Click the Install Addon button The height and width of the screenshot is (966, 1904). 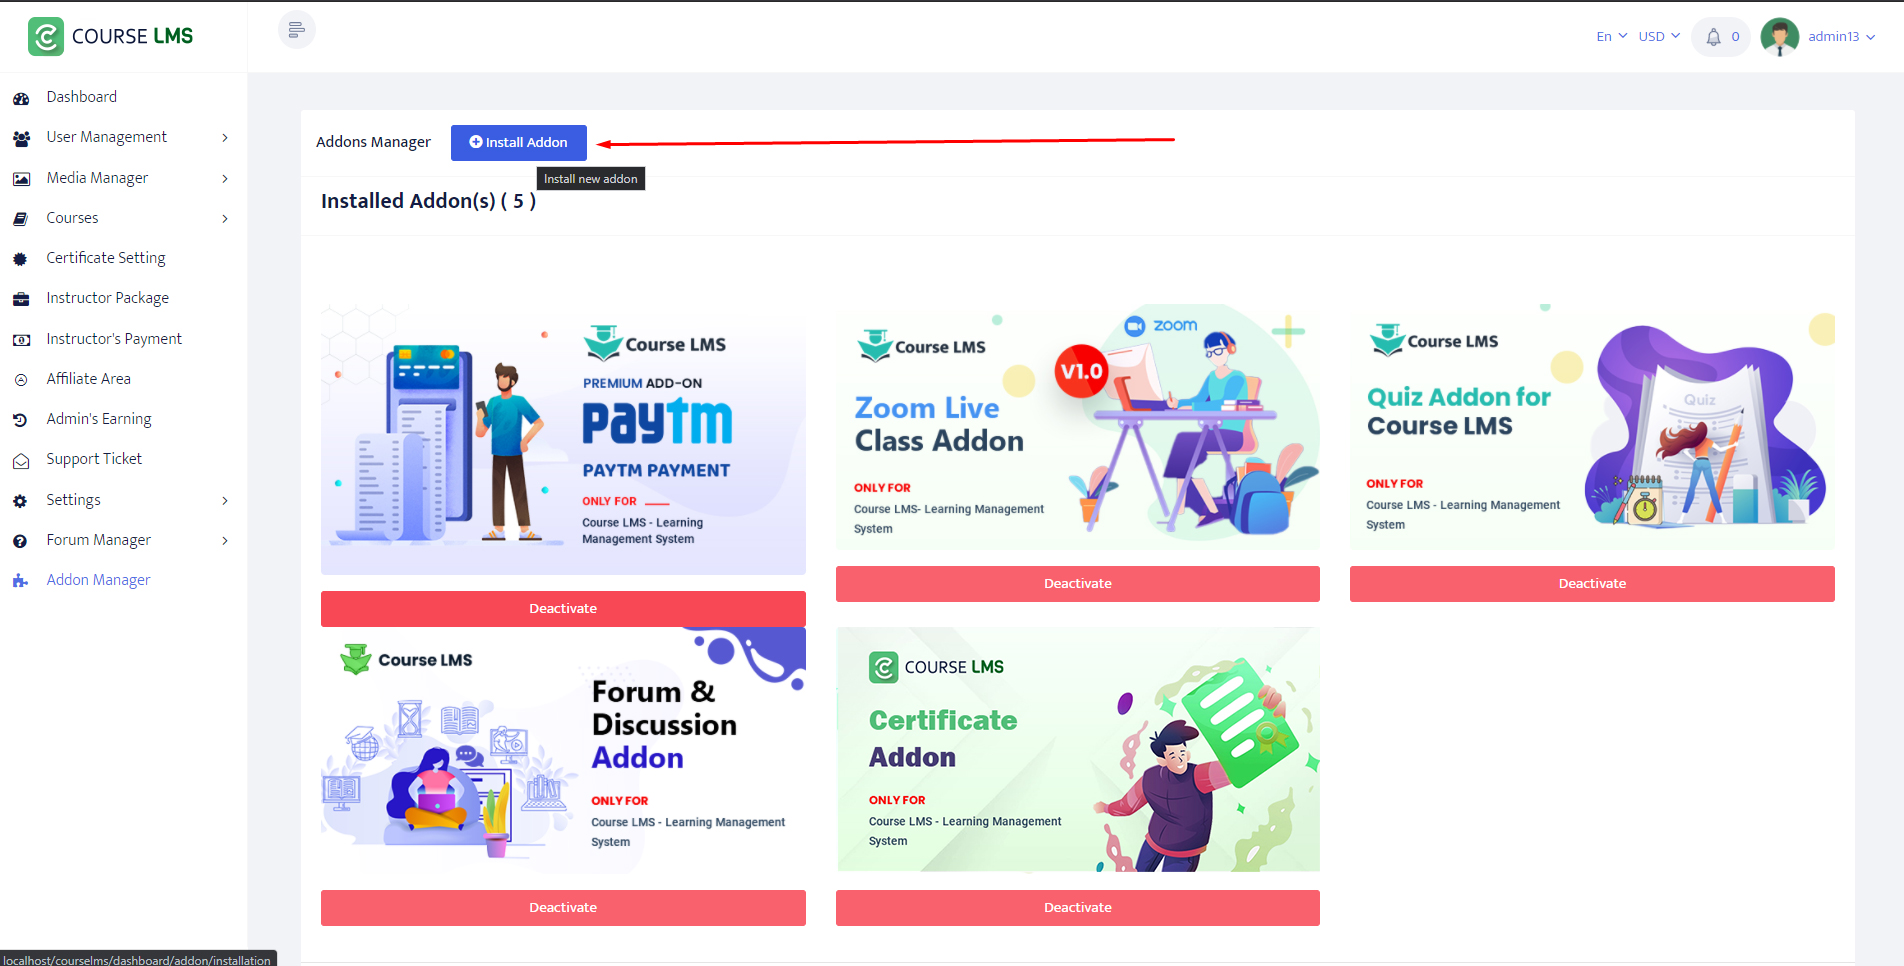point(519,143)
